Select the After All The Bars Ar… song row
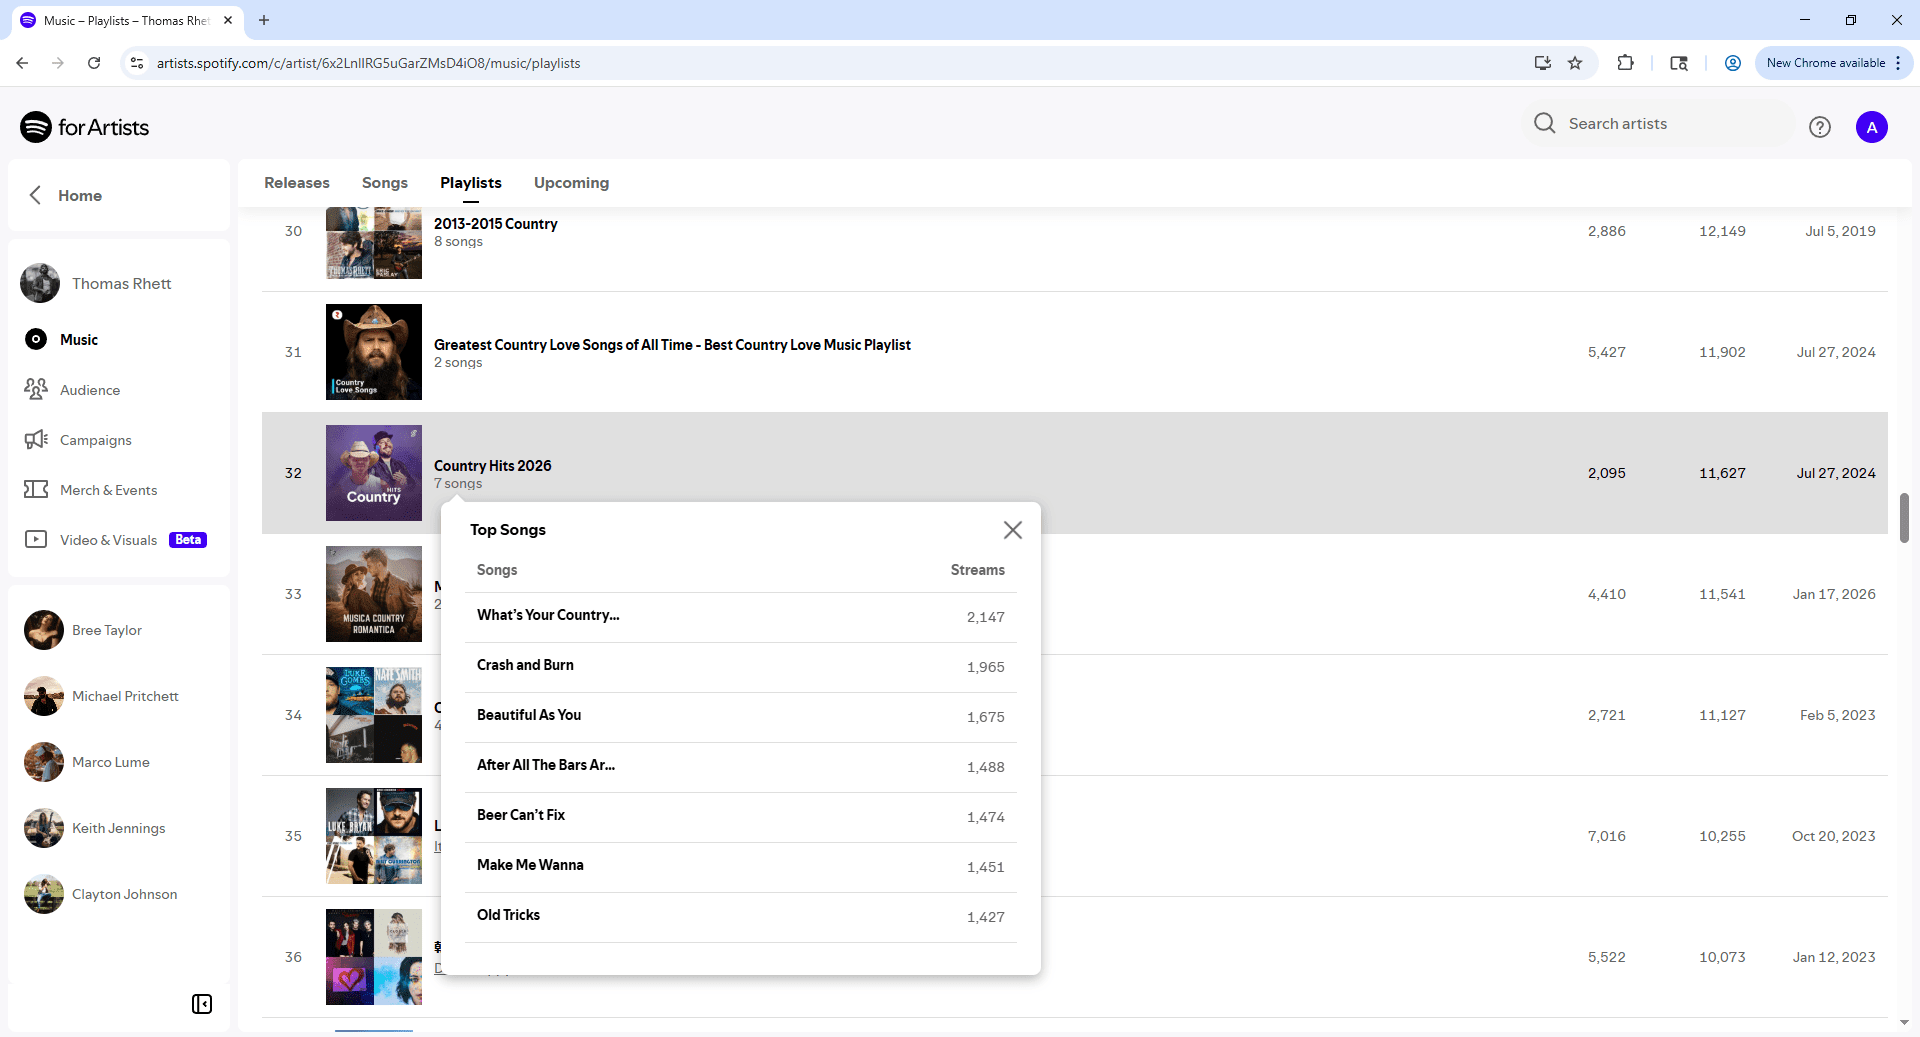The width and height of the screenshot is (1920, 1037). [x=741, y=767]
